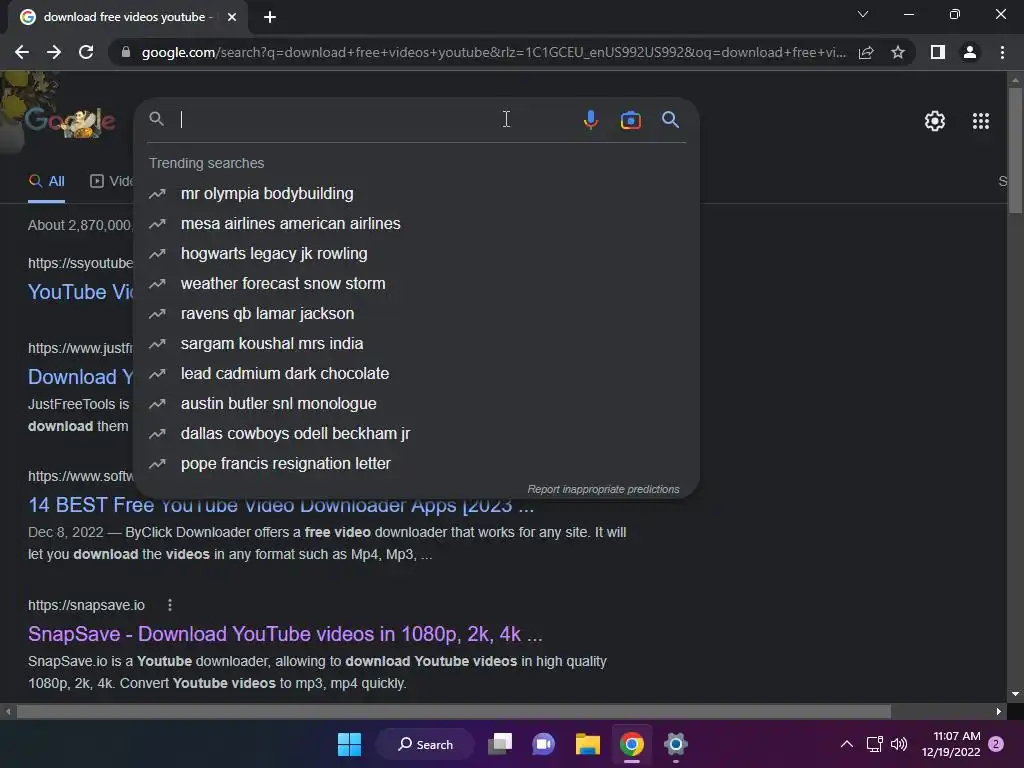Viewport: 1024px width, 768px height.
Task: Choose suggestion weather forecast snow storm
Action: [416, 283]
